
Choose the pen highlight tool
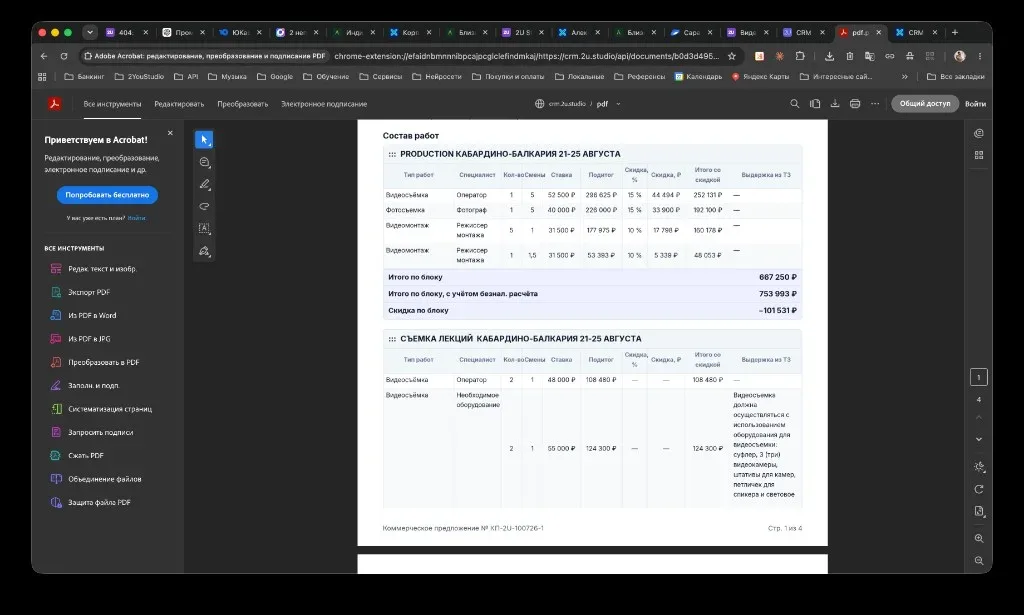[204, 184]
